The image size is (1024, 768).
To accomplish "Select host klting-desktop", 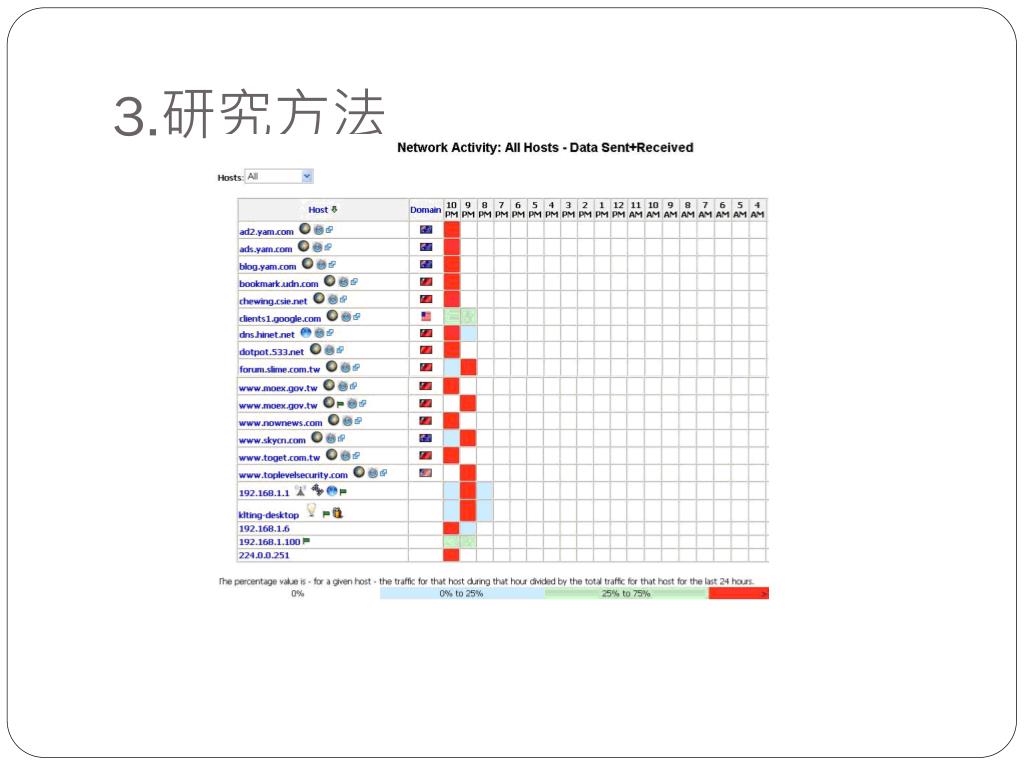I will click(269, 515).
